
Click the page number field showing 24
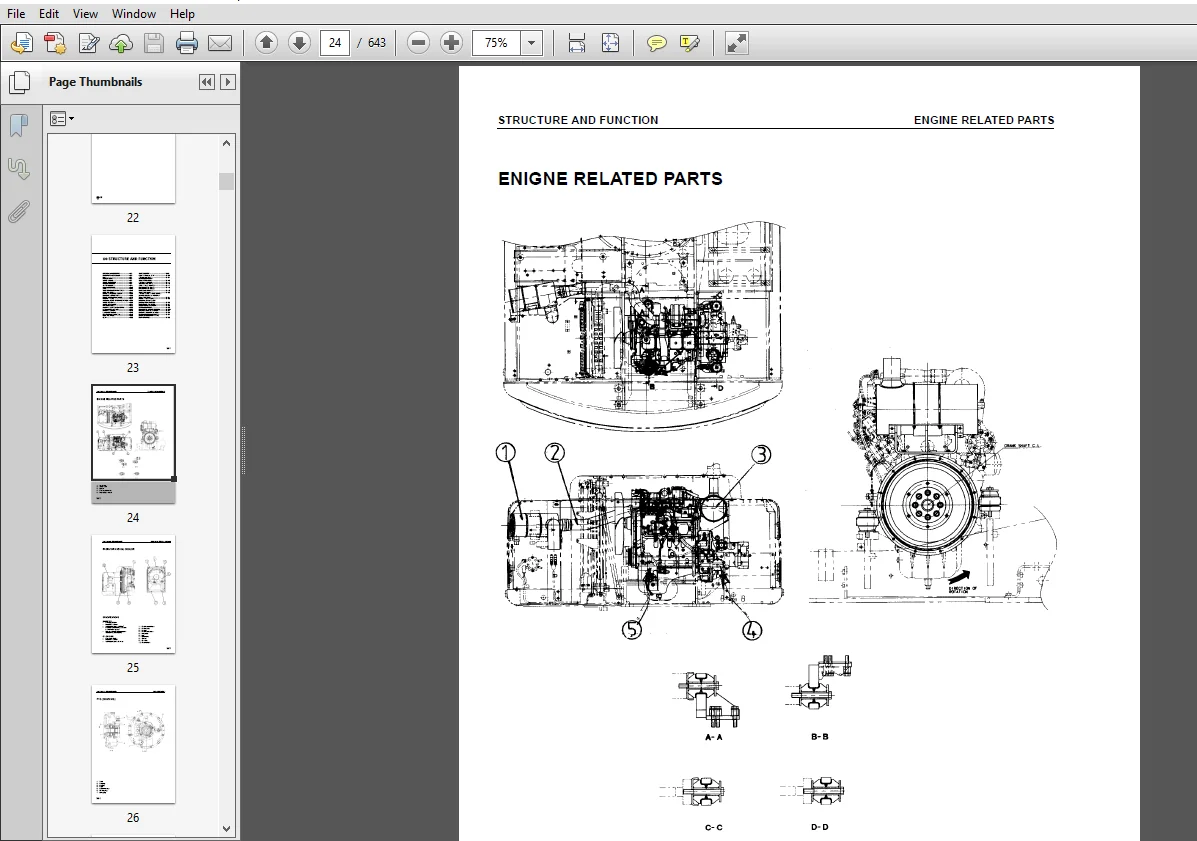[335, 43]
